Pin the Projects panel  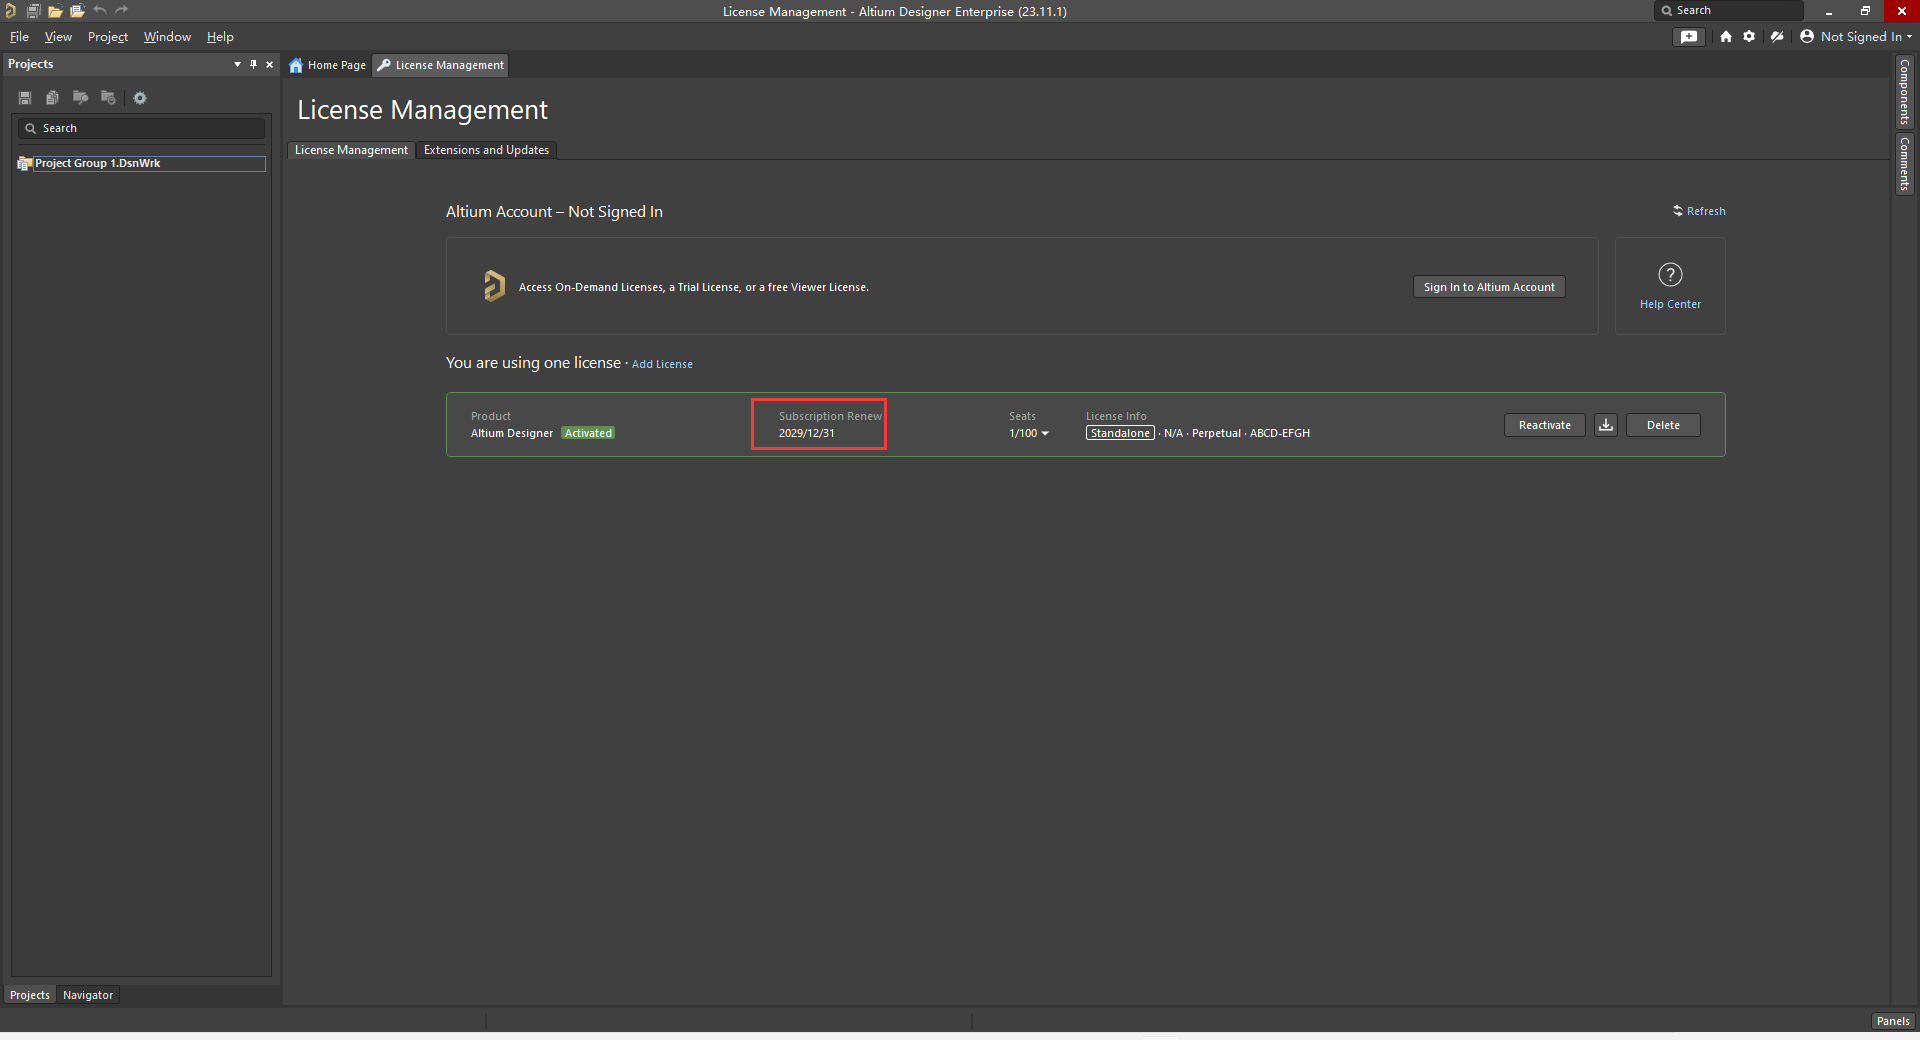(x=254, y=64)
